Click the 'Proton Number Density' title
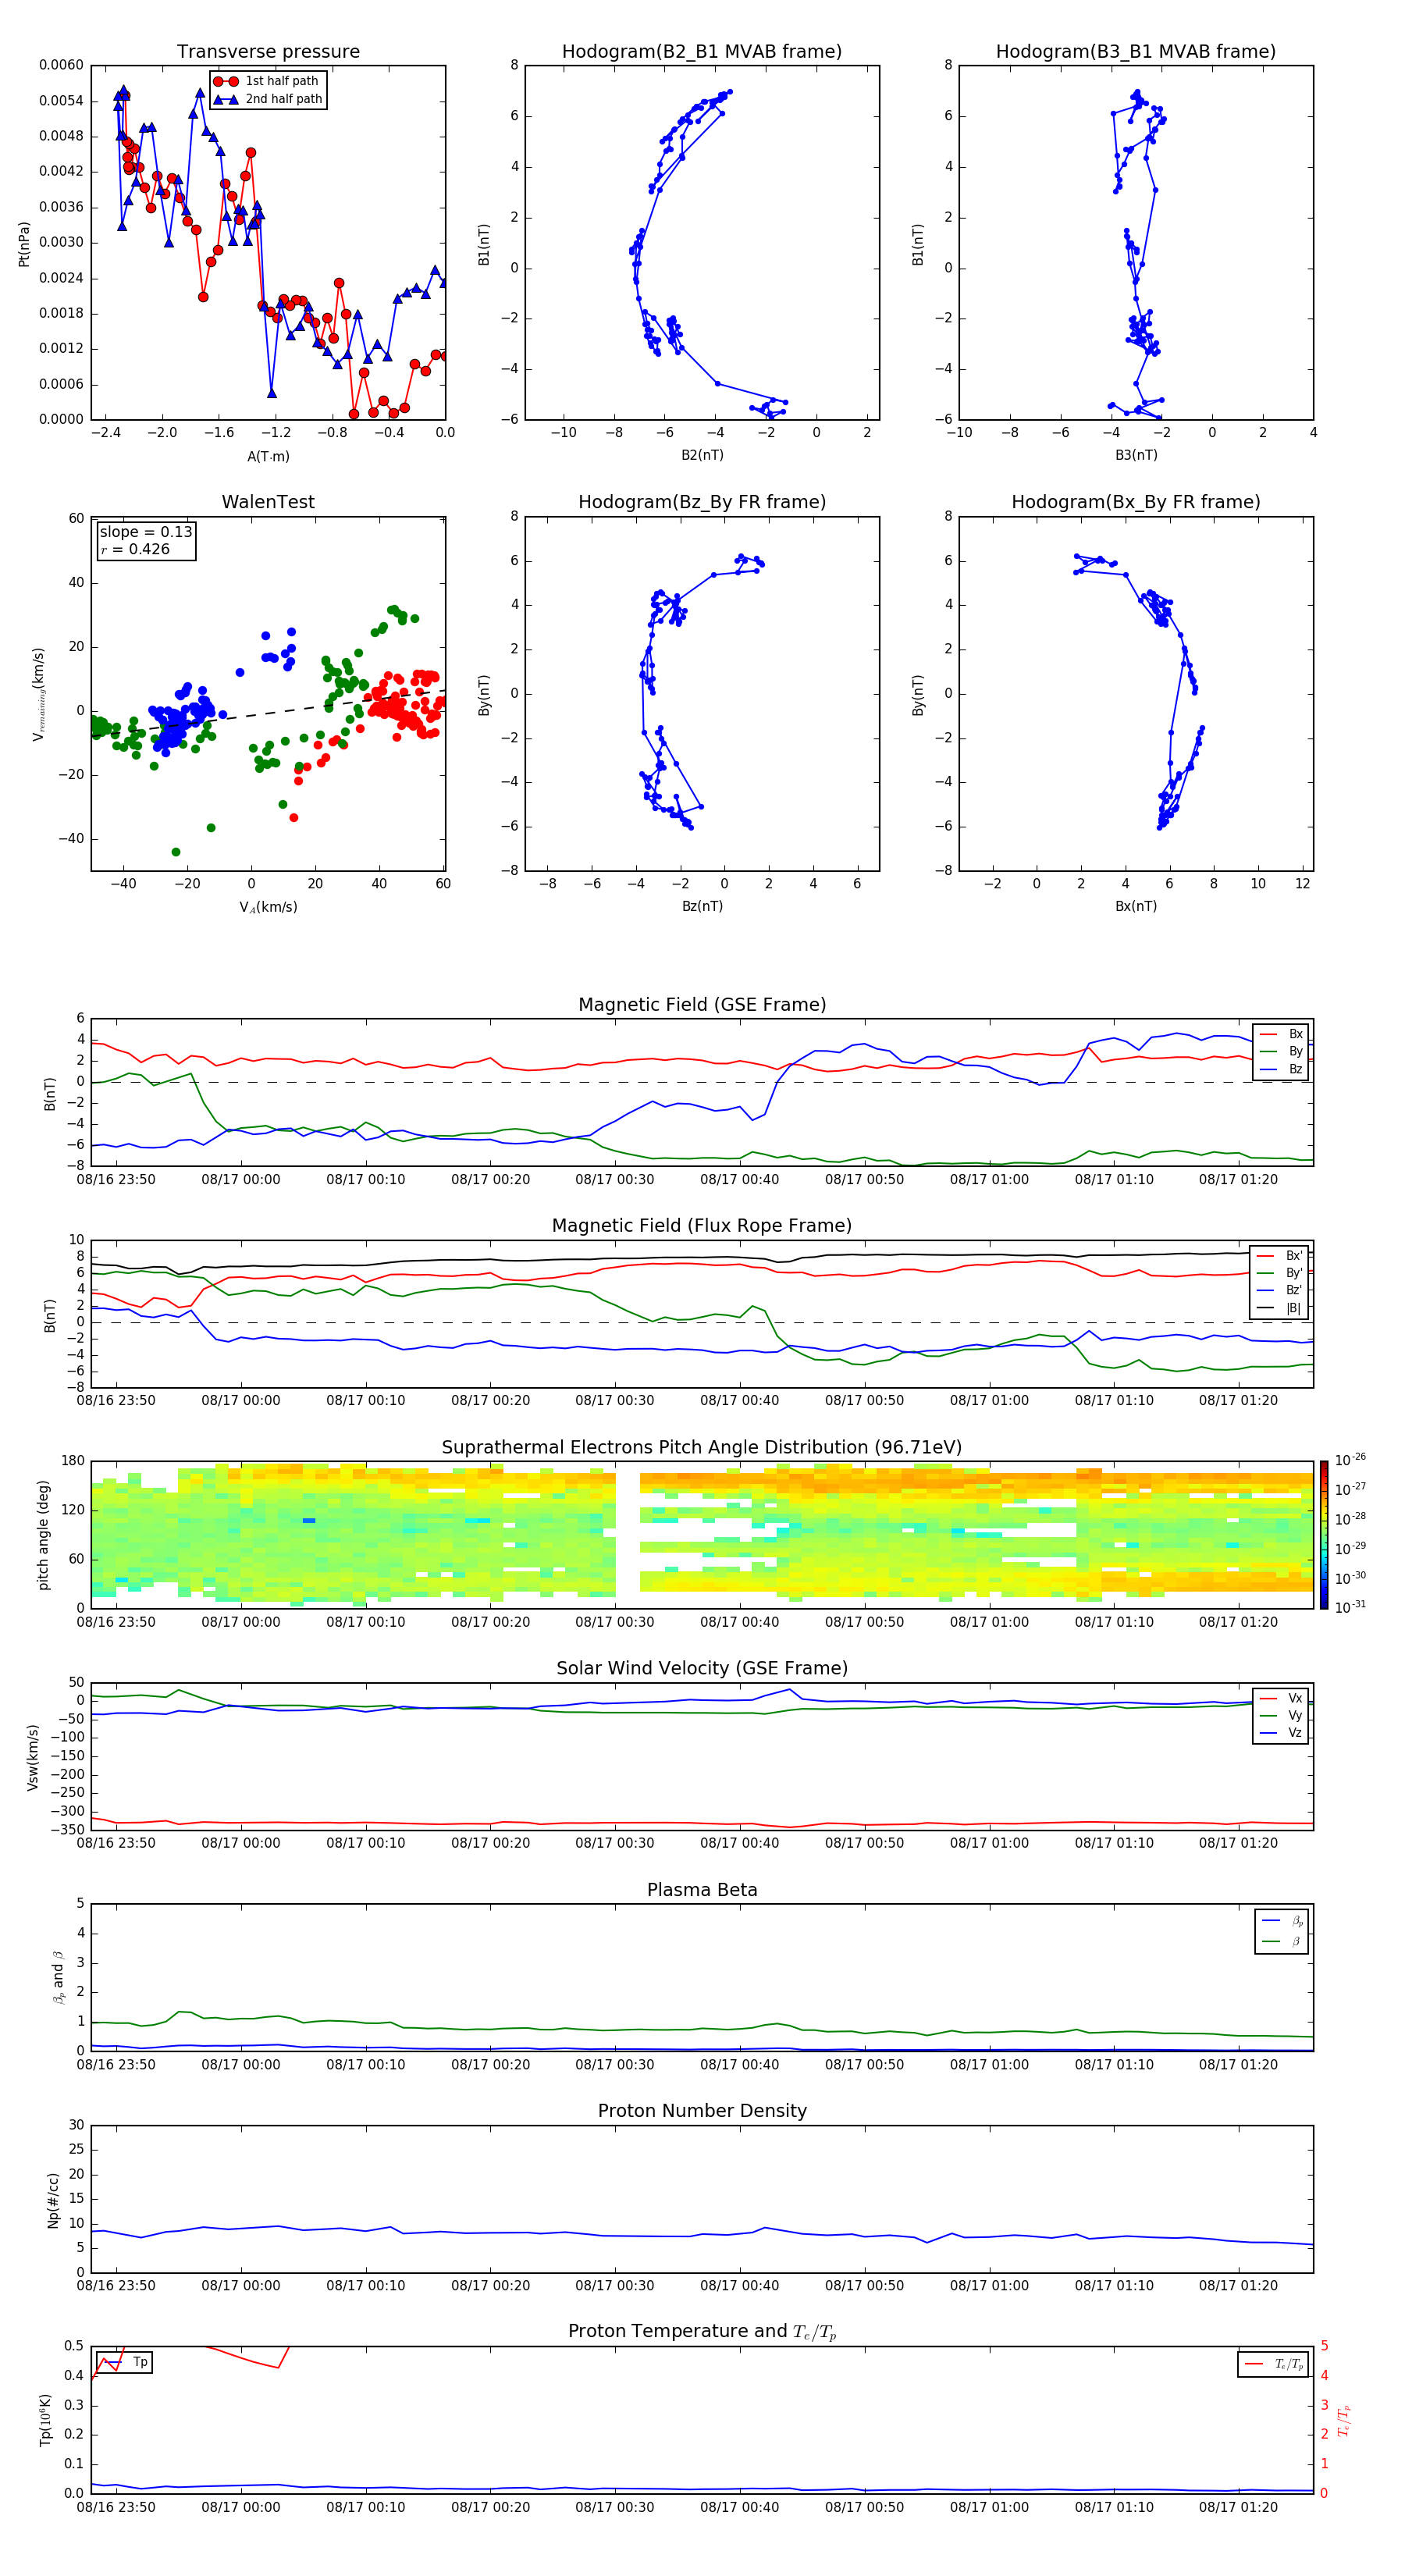The image size is (1405, 2576). pyautogui.click(x=702, y=2111)
